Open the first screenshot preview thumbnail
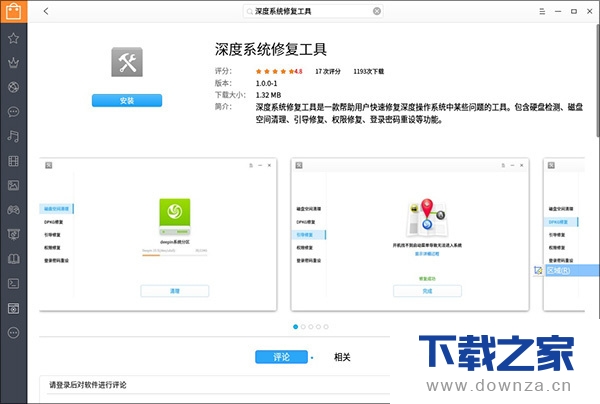600x404 pixels. coord(159,233)
